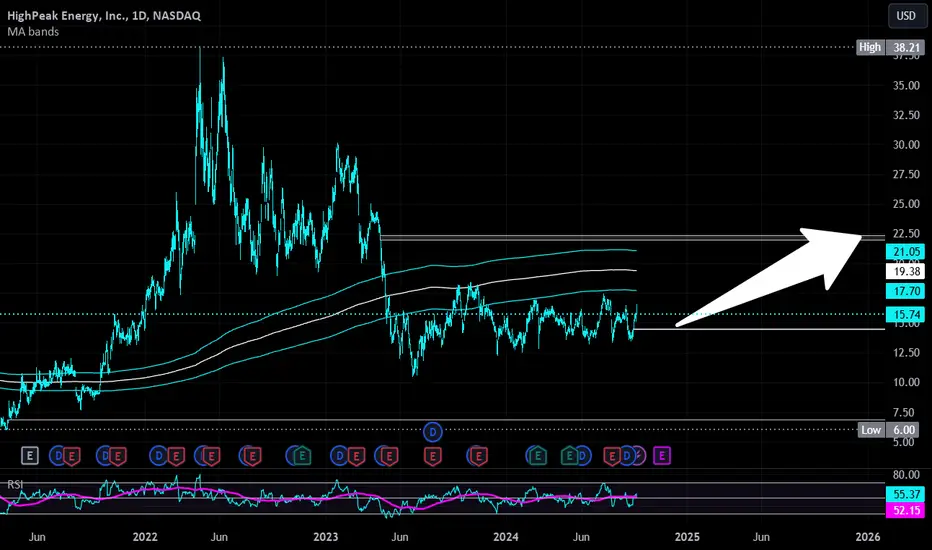Click the white 19.38 moving average price tag

905,271
